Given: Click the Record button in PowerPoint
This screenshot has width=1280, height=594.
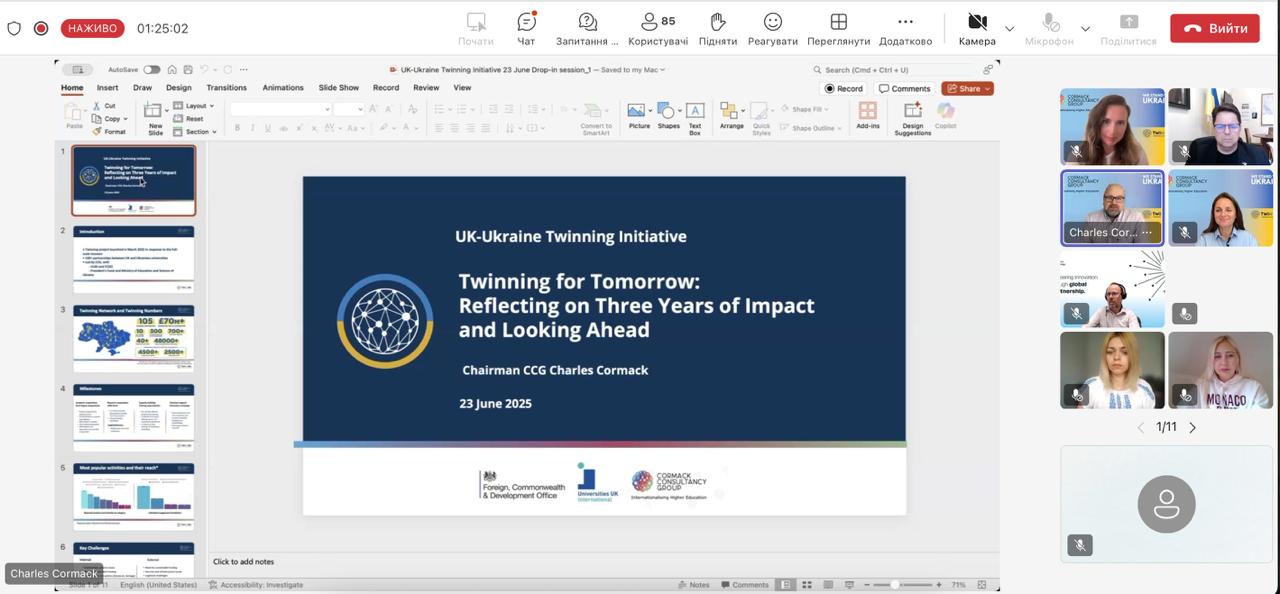Looking at the screenshot, I should click(844, 88).
